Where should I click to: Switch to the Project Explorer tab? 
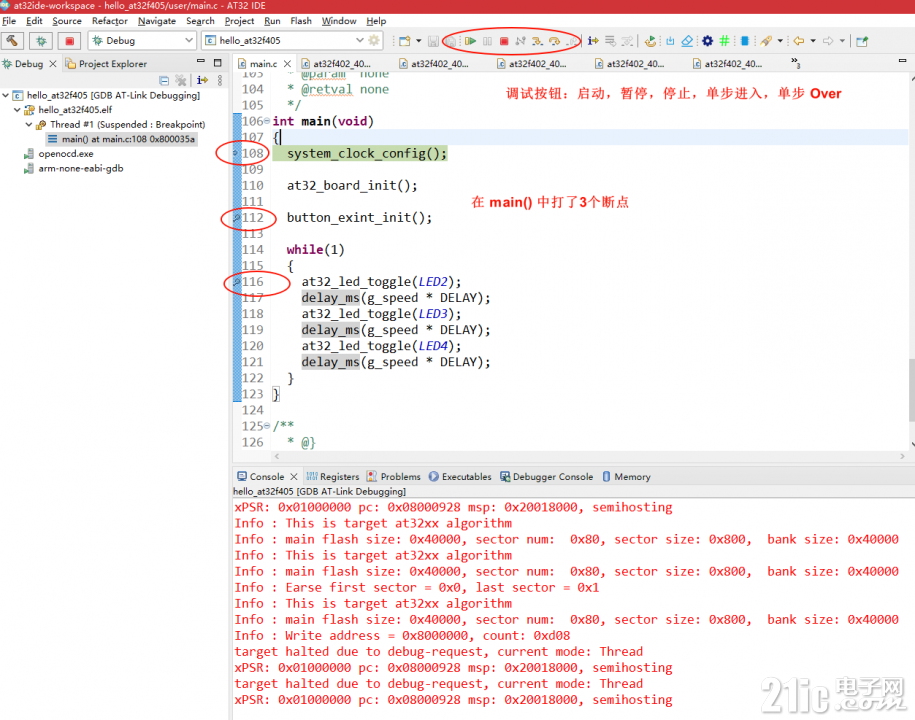[106, 64]
